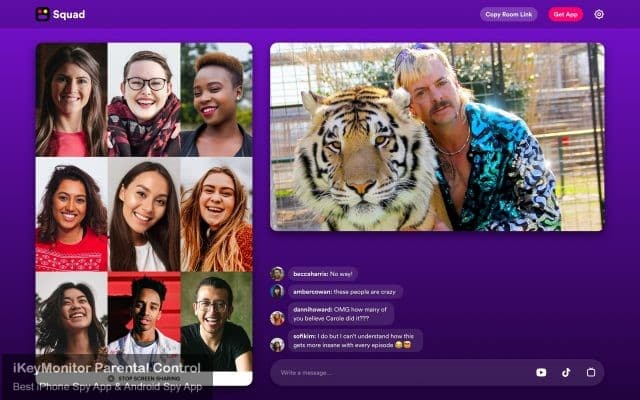640x400 pixels.
Task: Select video tile of man against red wall
Action: [144, 322]
